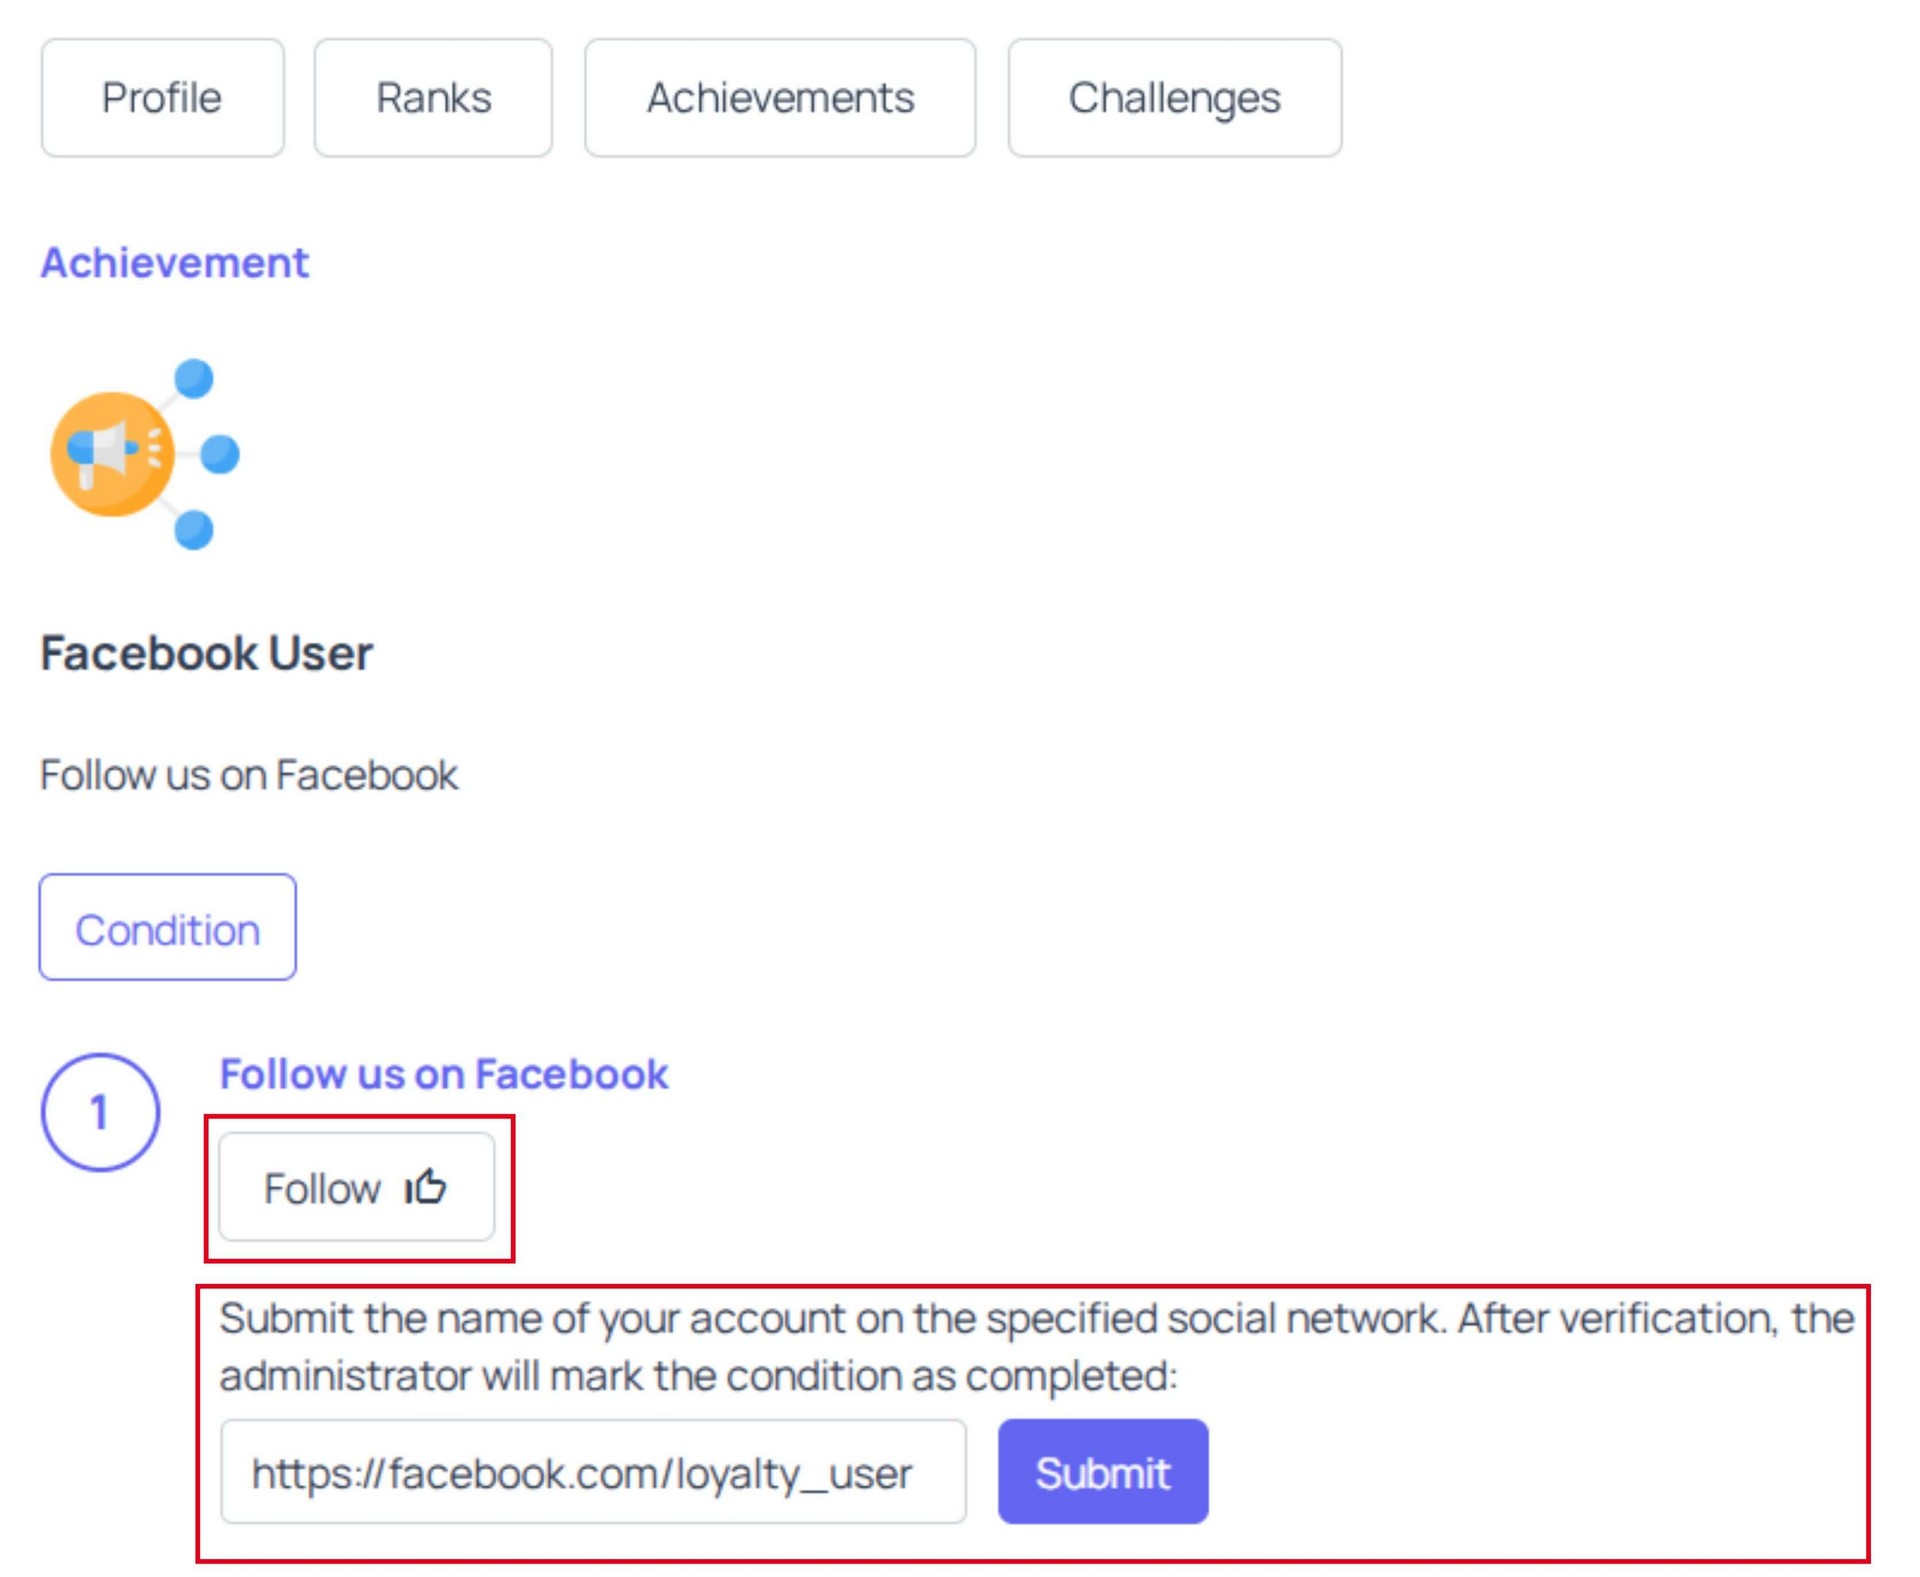Open the Profile tab
The width and height of the screenshot is (1920, 1577).
click(162, 98)
